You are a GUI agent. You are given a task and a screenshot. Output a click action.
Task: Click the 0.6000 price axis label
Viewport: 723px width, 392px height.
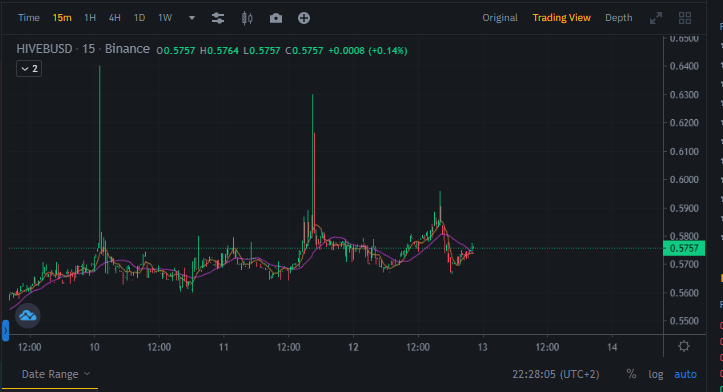point(684,179)
